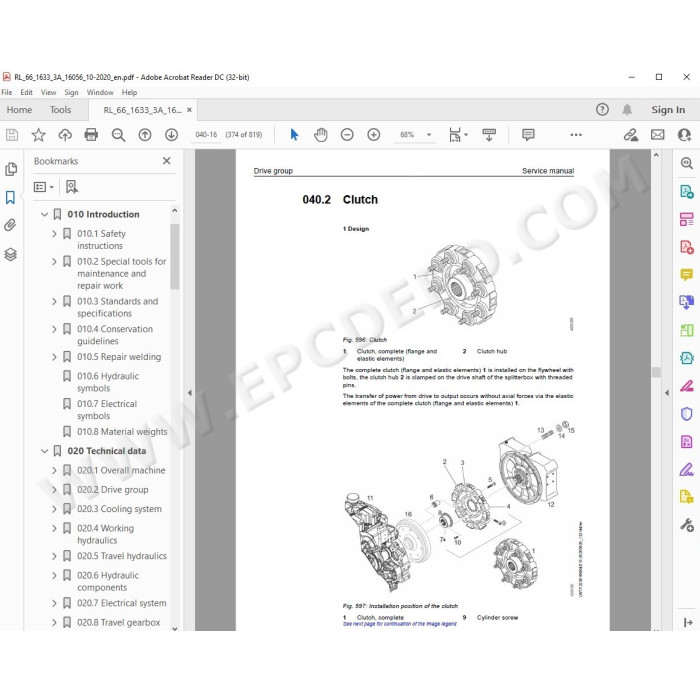700x700 pixels.
Task: Open the Window menu
Action: 100,92
